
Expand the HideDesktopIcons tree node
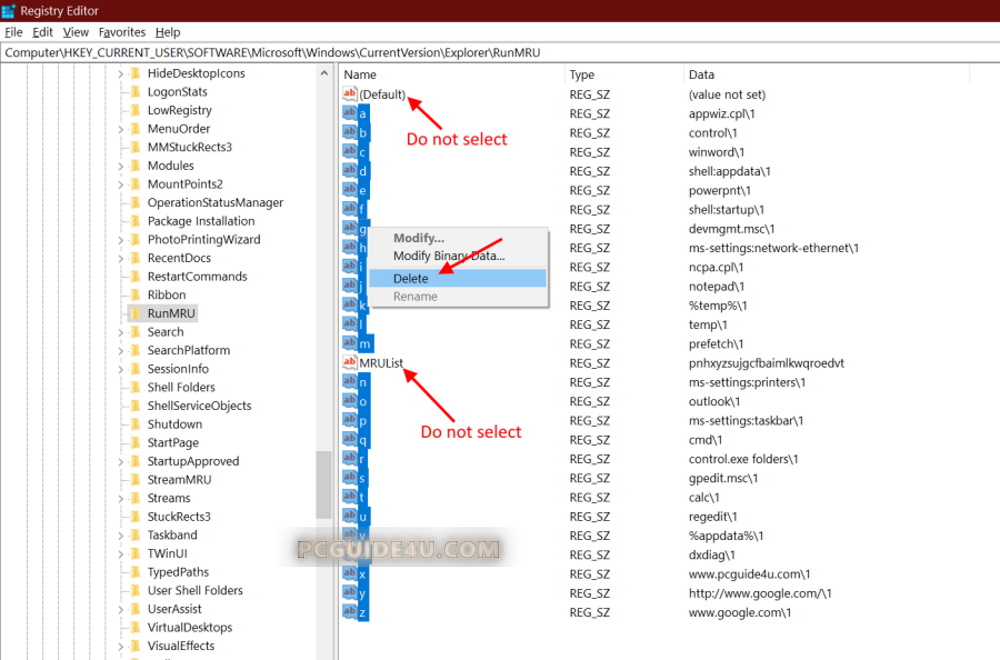(x=120, y=73)
